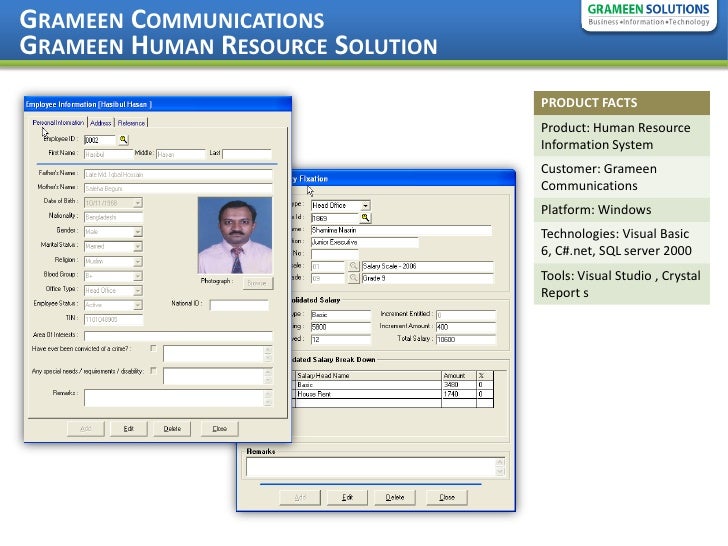Click the Nationality field
Screen dimensions: 728x546
[x=113, y=217]
